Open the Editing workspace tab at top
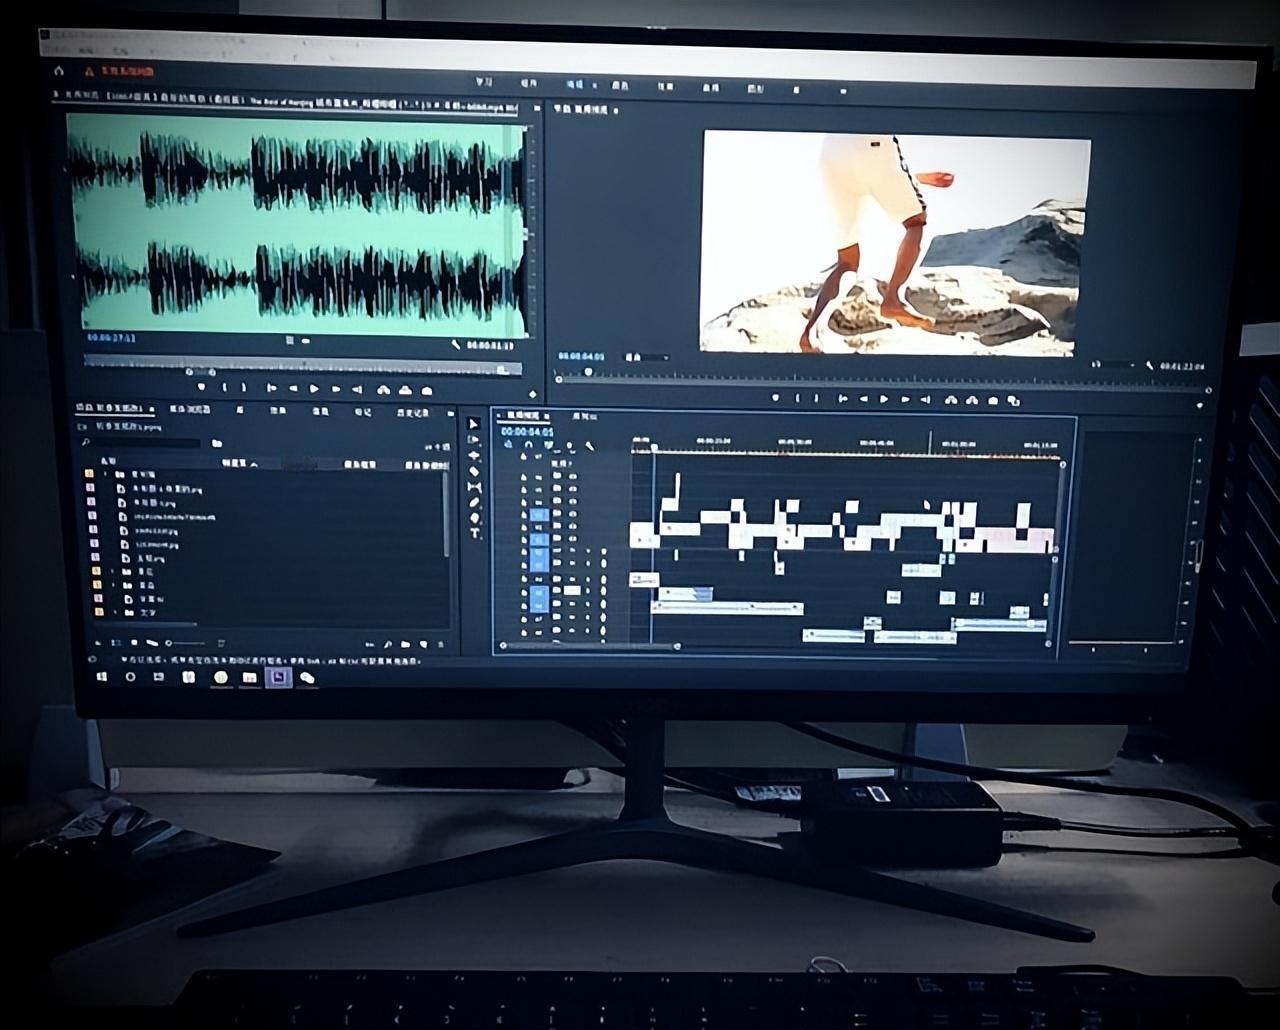Viewport: 1280px width, 1030px height. point(576,86)
